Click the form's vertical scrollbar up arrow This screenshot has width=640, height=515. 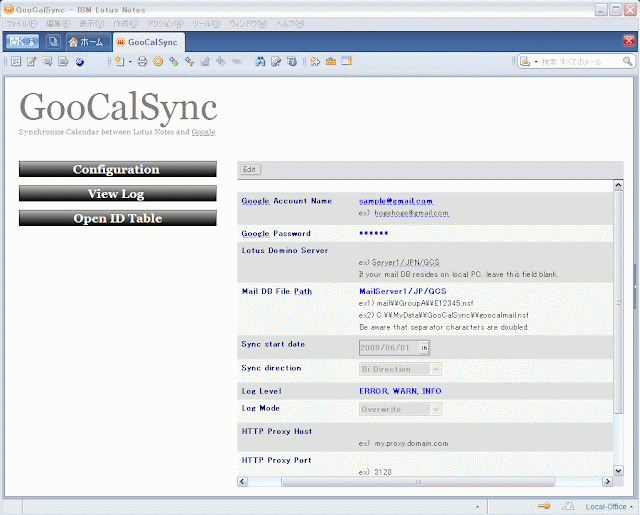pyautogui.click(x=618, y=185)
